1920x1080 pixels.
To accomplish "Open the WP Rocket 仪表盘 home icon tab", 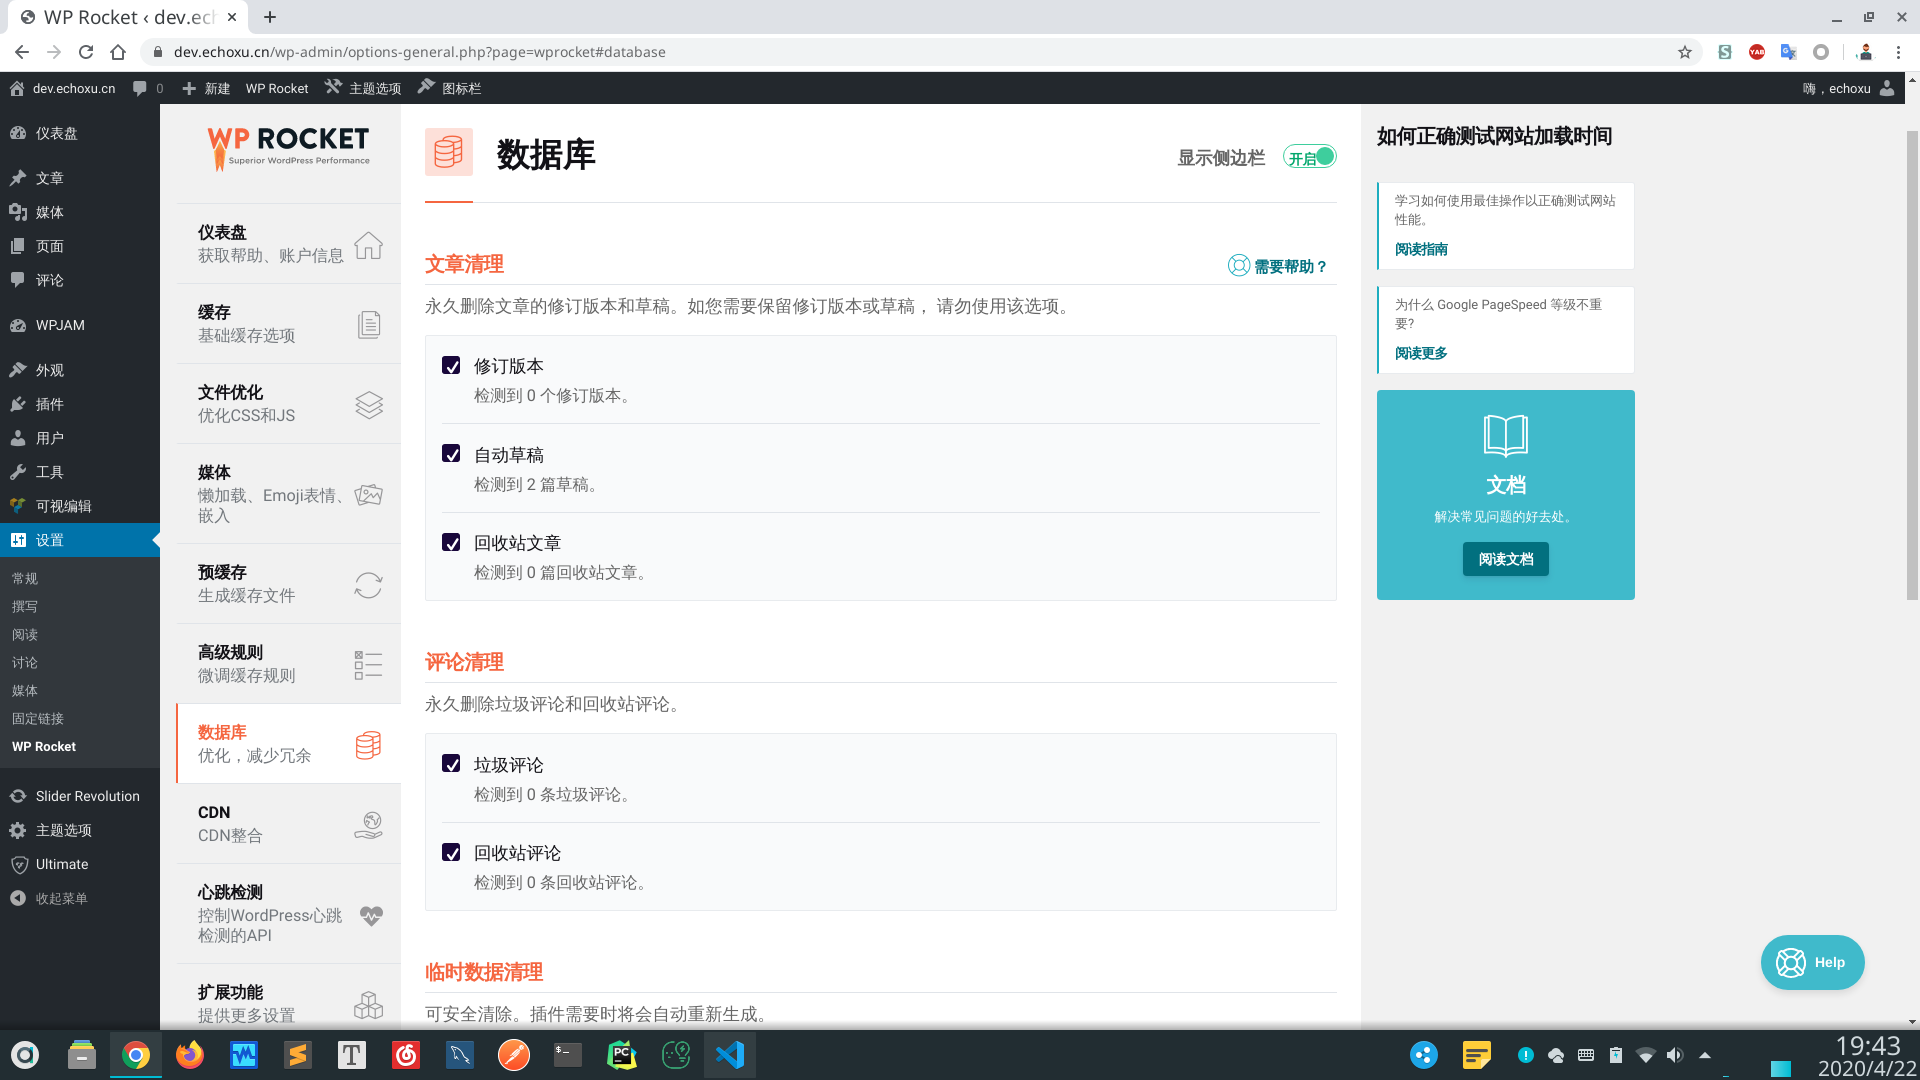I will tap(368, 245).
